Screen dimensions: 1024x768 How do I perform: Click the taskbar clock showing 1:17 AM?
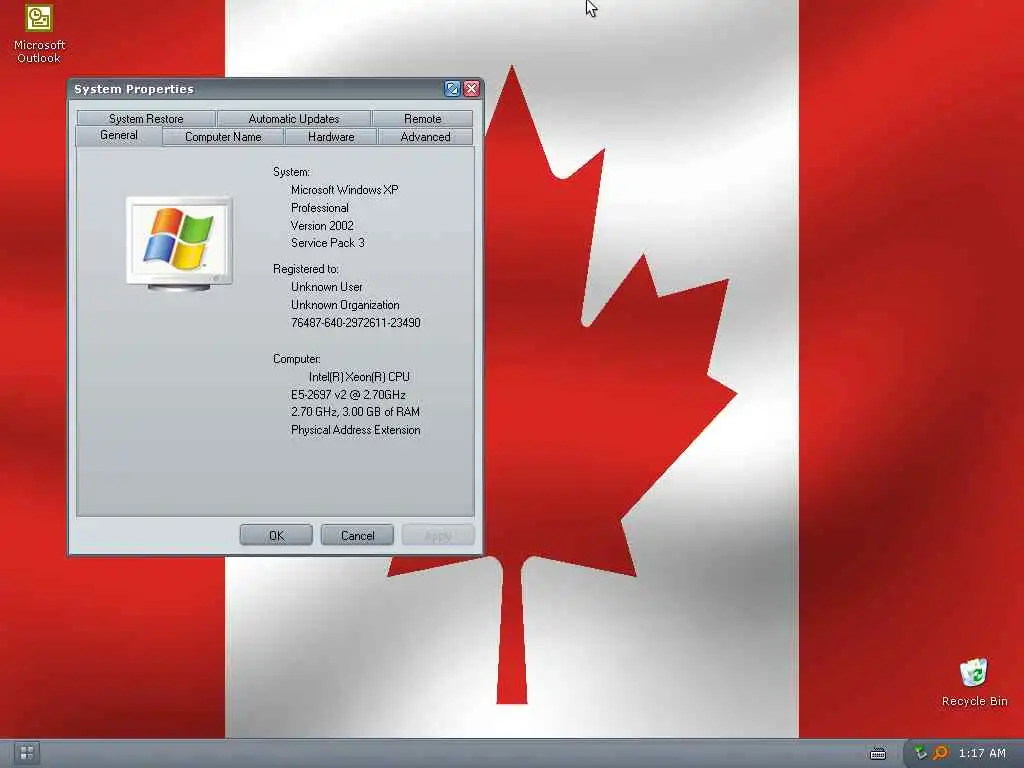[982, 753]
